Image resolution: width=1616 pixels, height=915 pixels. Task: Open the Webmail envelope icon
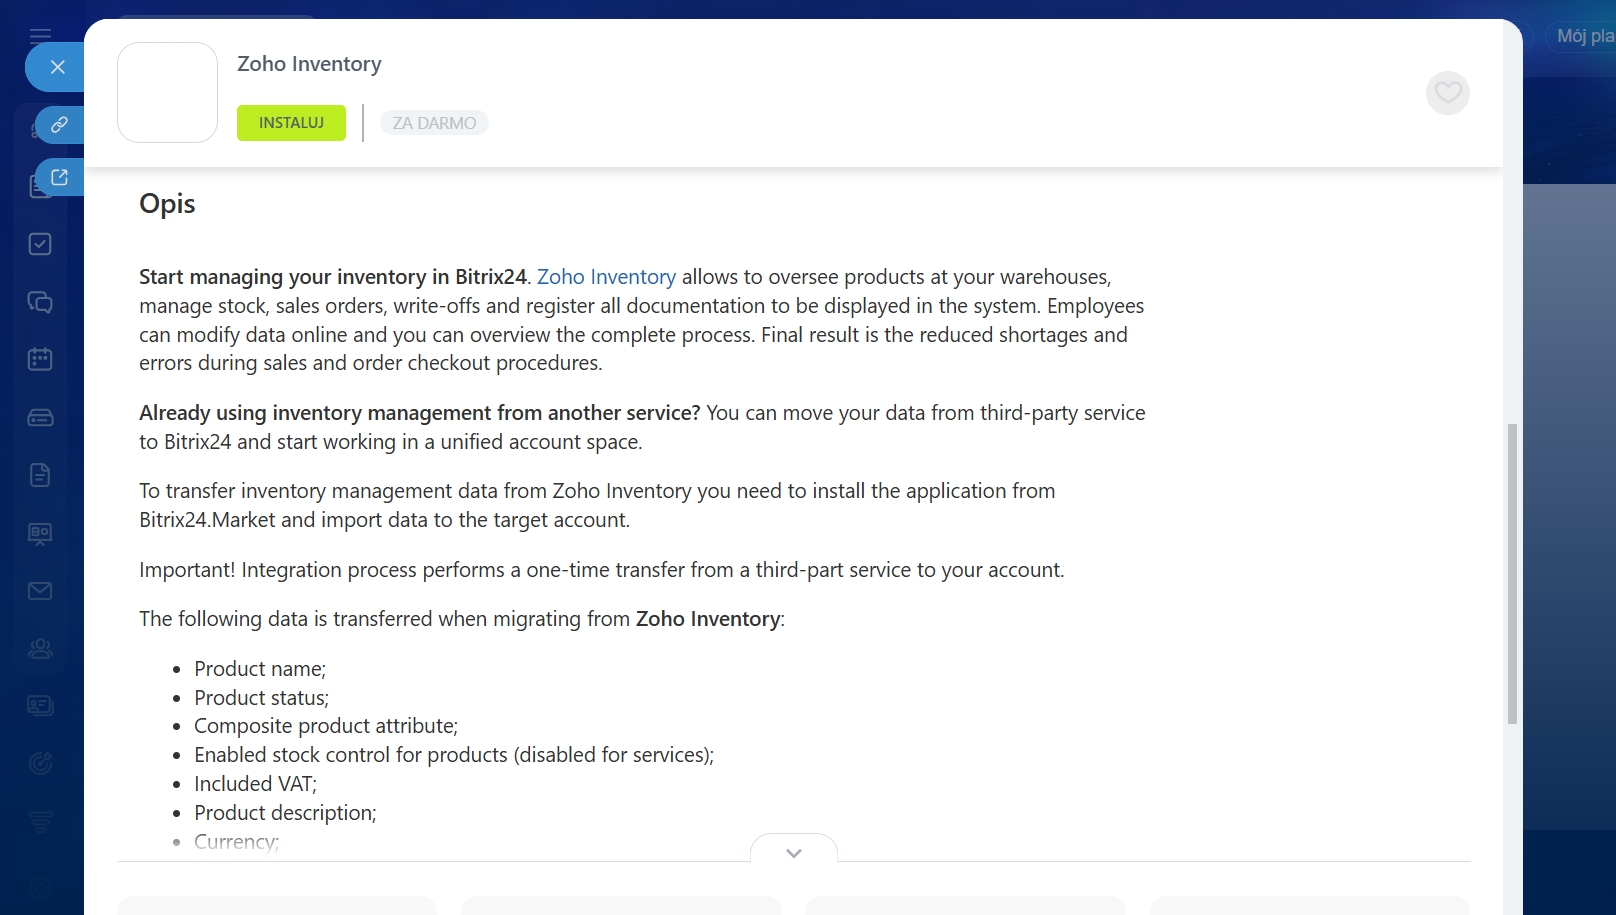[40, 591]
